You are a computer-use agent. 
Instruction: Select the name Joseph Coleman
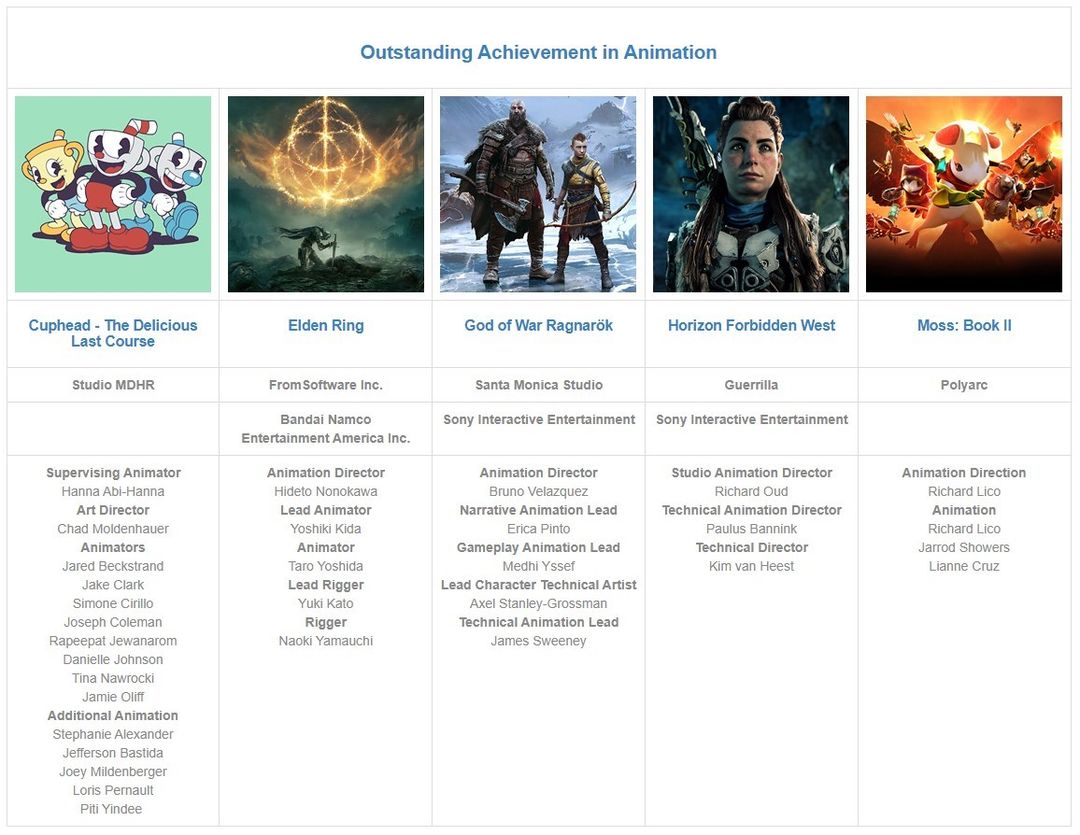click(x=113, y=621)
